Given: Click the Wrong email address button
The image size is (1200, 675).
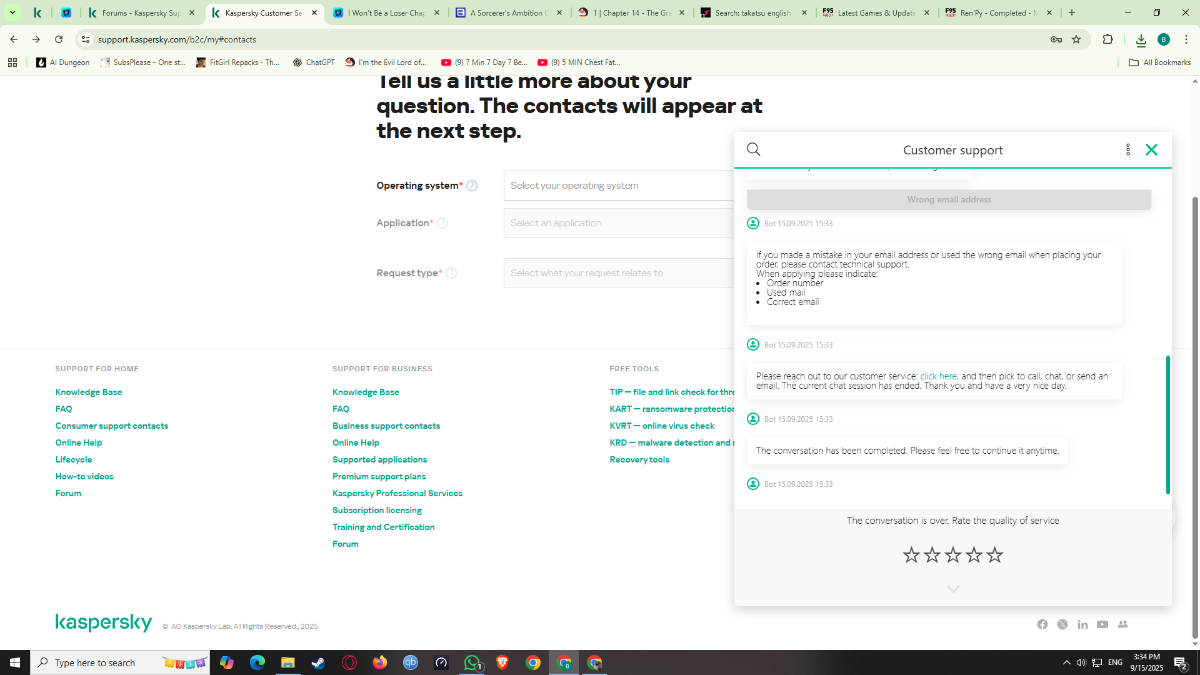Looking at the screenshot, I should tap(949, 200).
